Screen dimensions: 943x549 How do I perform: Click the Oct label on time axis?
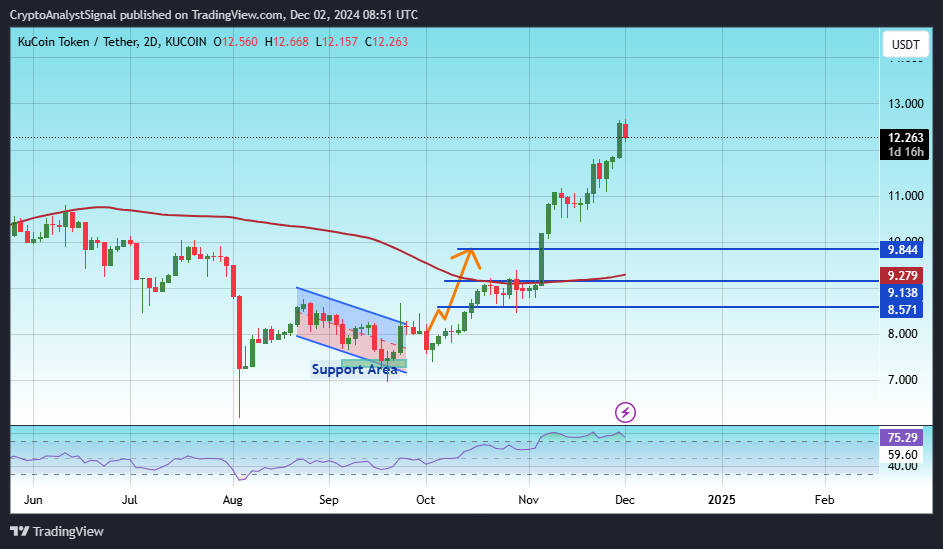(x=426, y=500)
